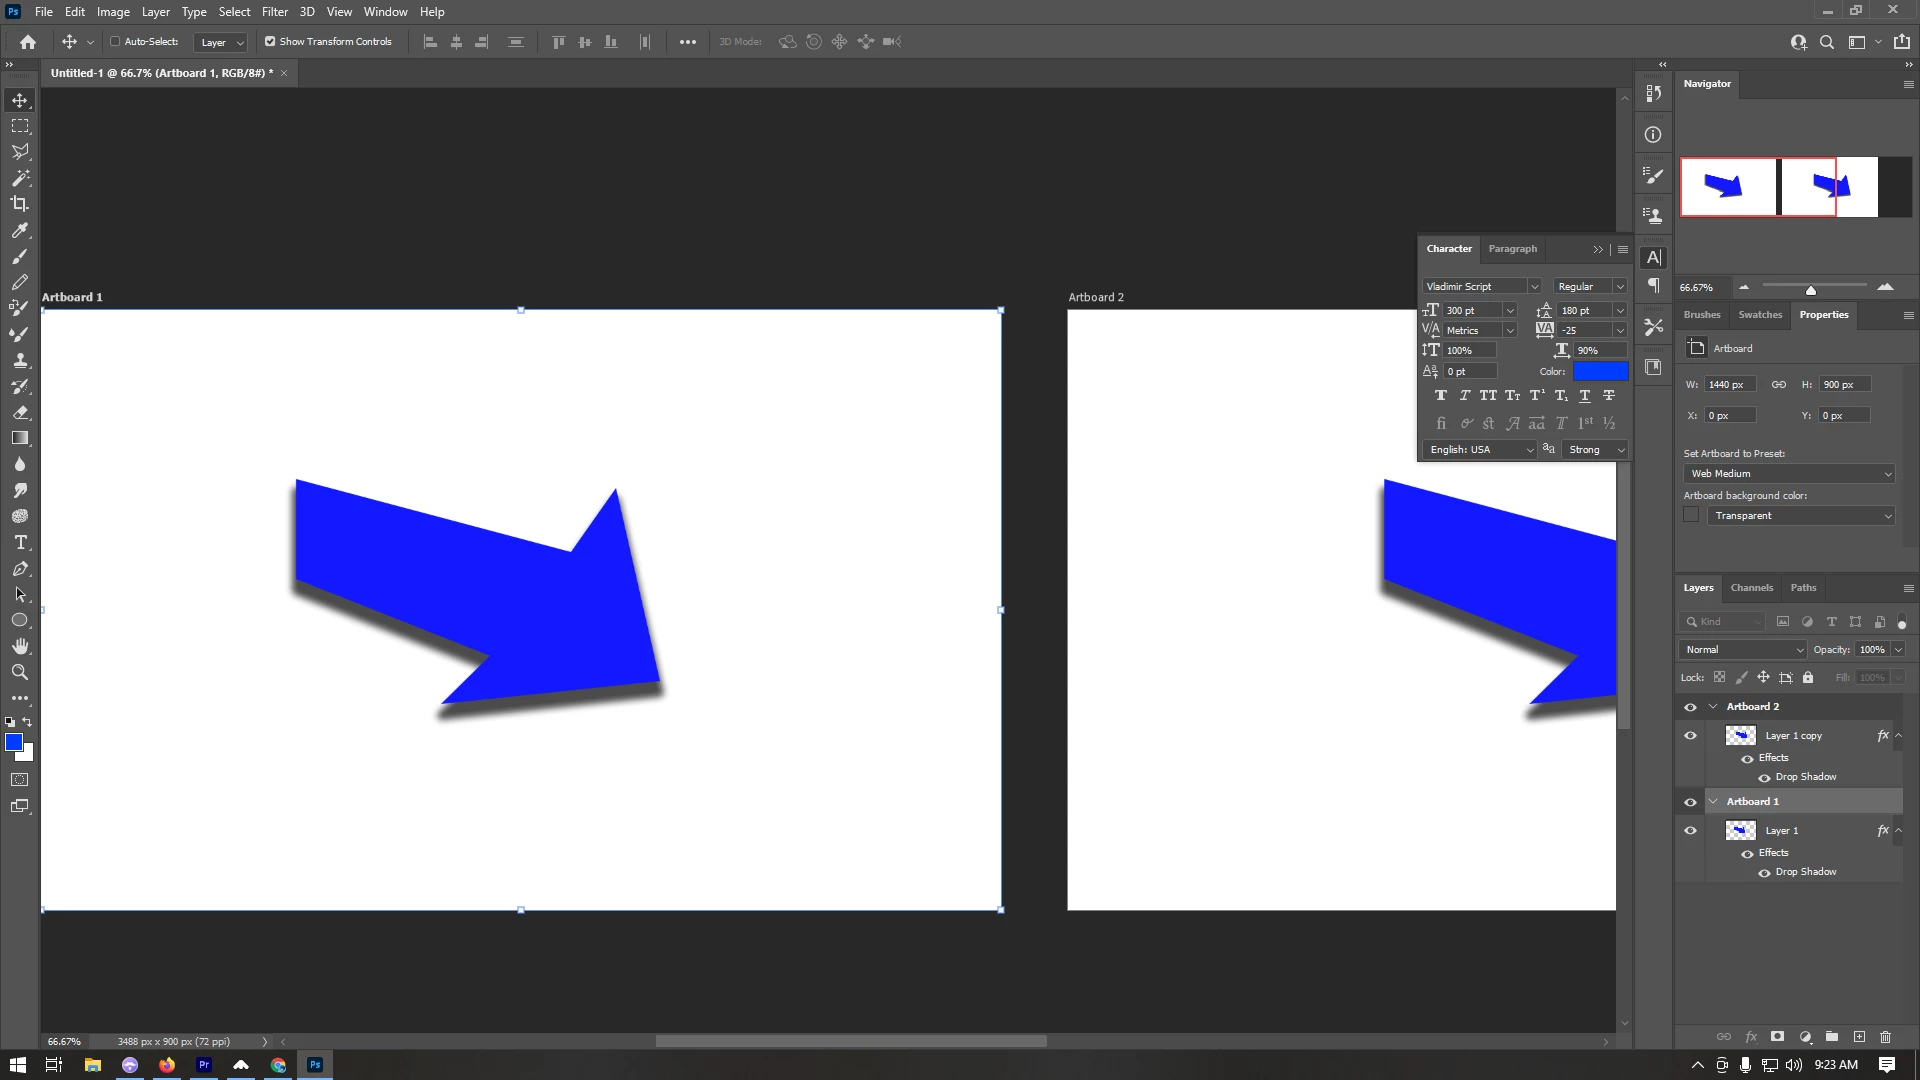The image size is (1920, 1080).
Task: Select the Zoom tool
Action: [20, 672]
